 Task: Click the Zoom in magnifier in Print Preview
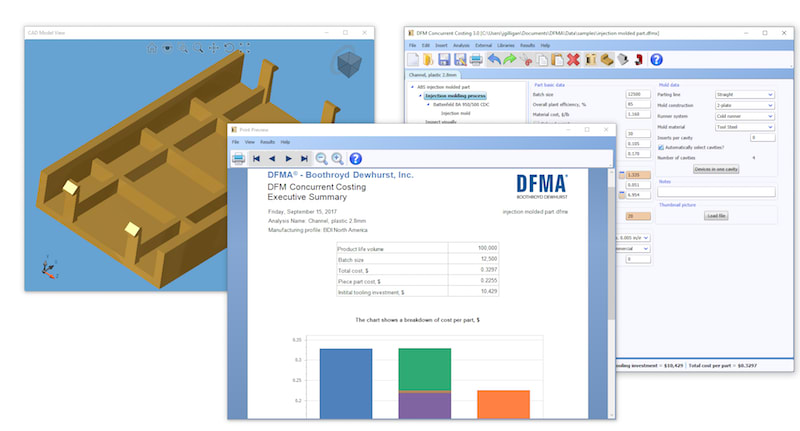click(337, 159)
